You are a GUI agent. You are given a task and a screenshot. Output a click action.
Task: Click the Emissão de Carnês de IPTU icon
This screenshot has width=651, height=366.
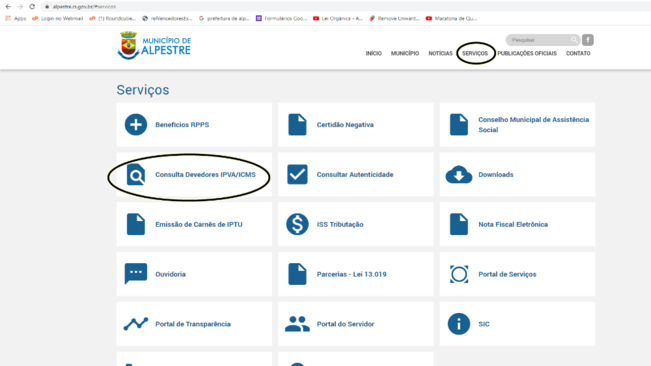coord(136,224)
